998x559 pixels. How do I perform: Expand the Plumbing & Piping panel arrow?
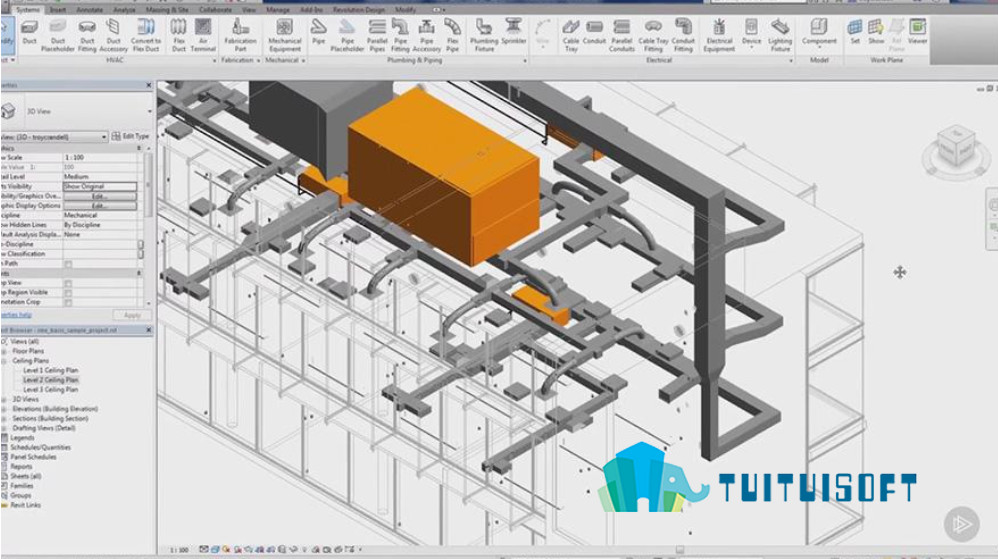click(525, 60)
